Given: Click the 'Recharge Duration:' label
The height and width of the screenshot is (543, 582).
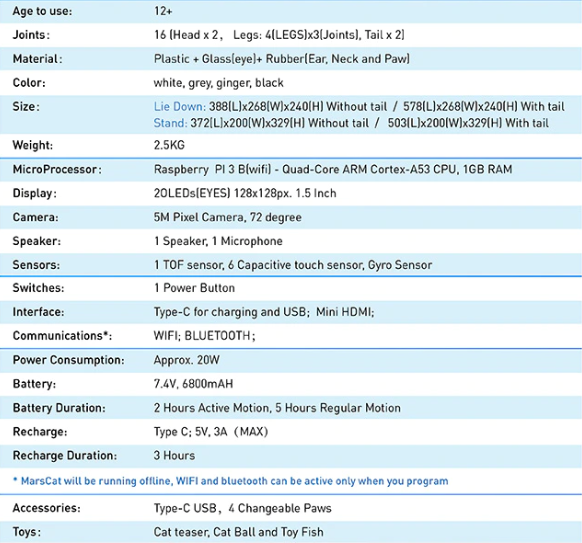Looking at the screenshot, I should pos(65,456).
